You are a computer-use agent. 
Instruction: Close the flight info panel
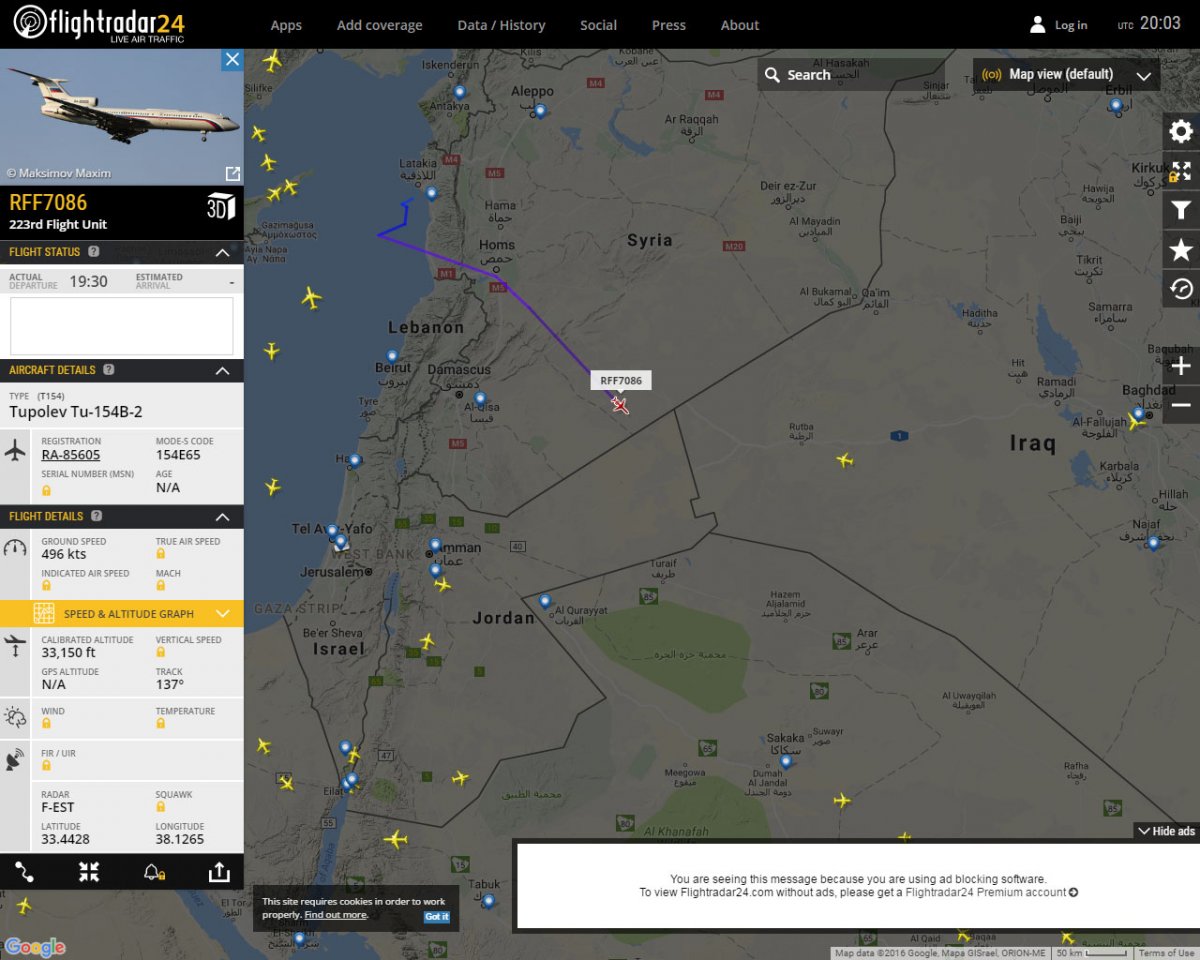232,60
